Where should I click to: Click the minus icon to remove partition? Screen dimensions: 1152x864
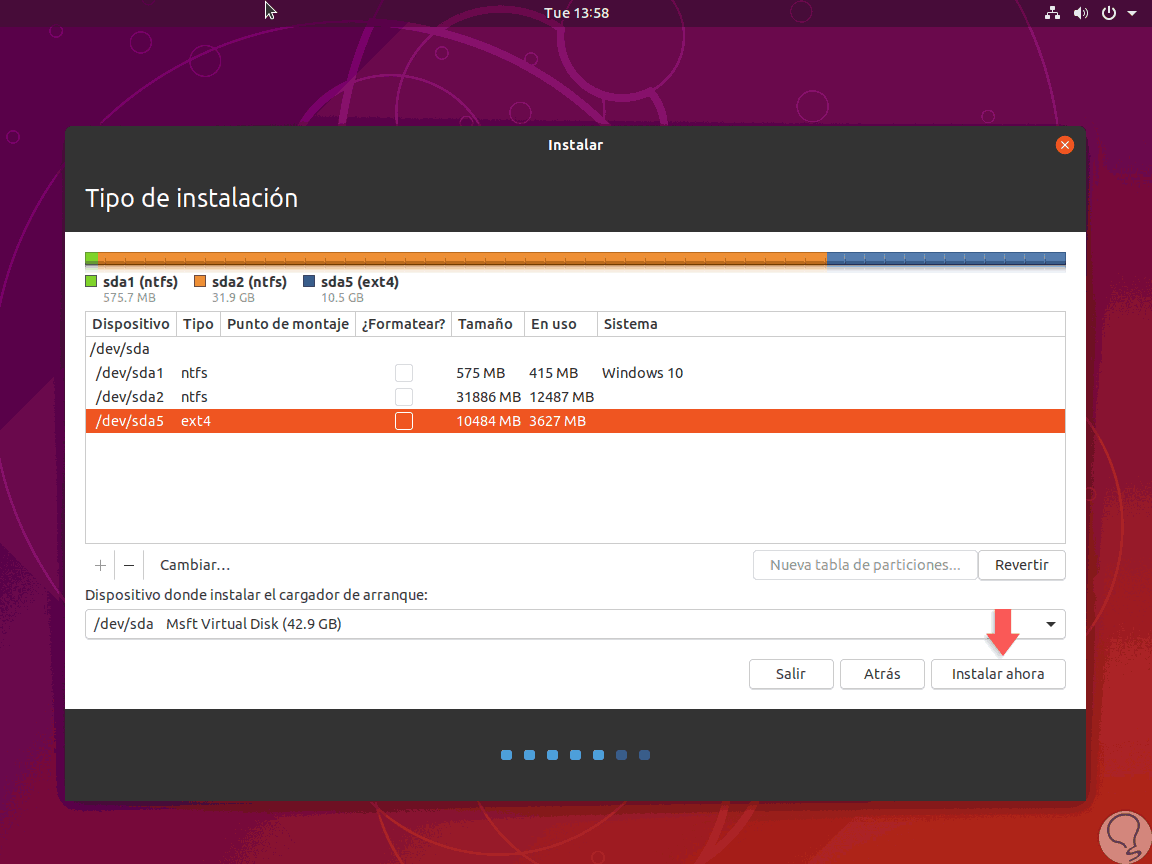[x=129, y=565]
